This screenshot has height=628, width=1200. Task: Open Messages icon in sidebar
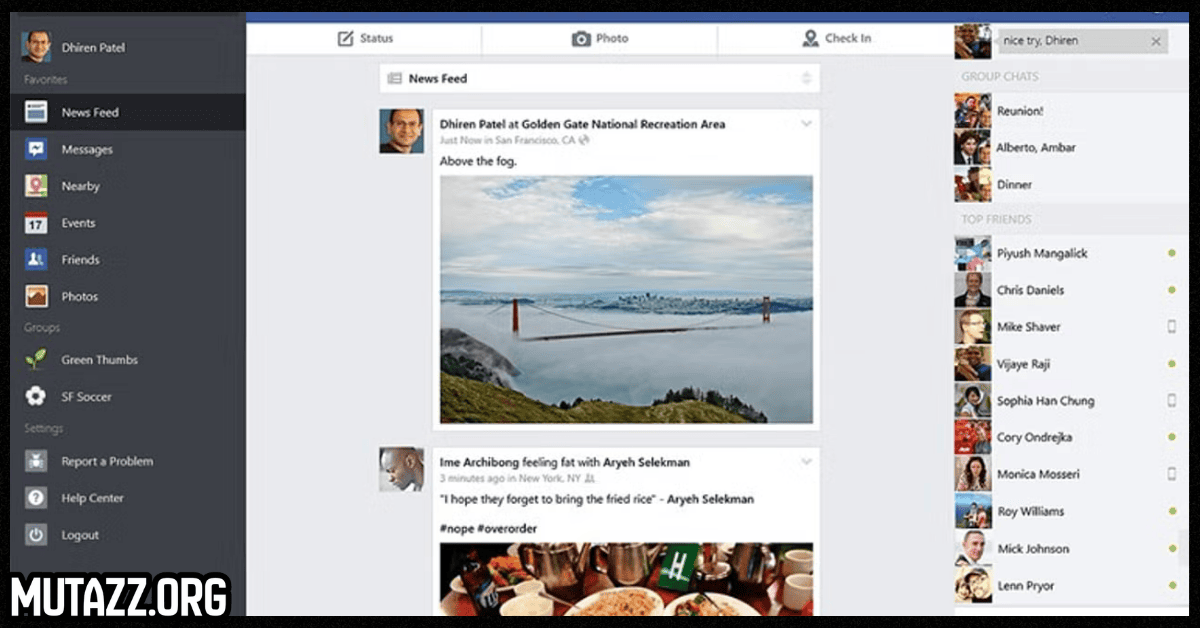click(x=36, y=149)
